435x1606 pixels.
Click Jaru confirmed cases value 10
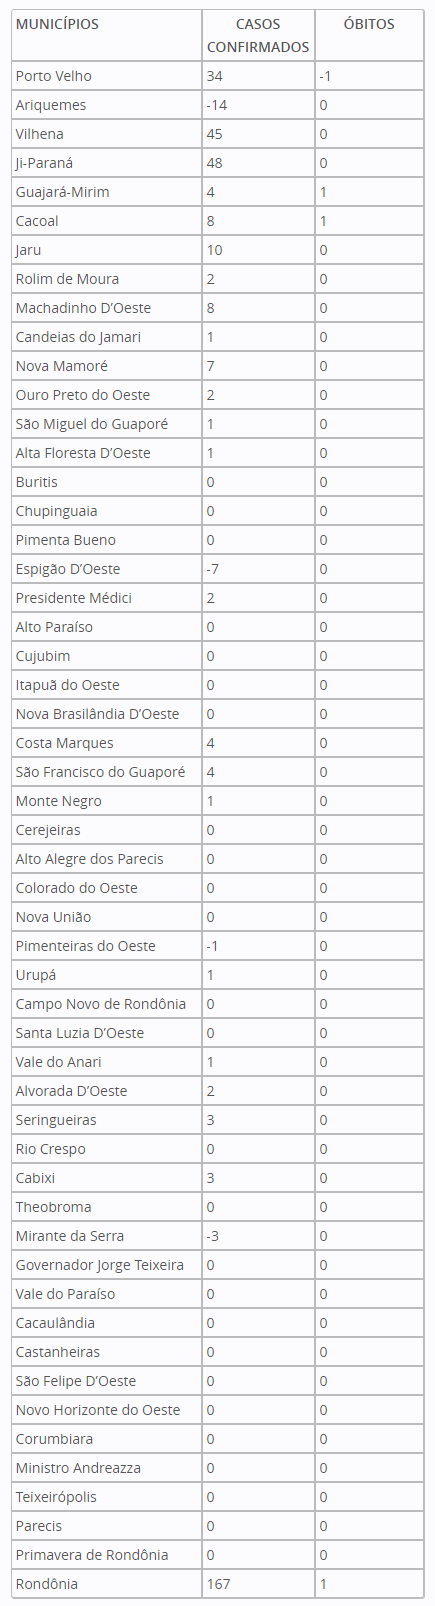coord(214,250)
